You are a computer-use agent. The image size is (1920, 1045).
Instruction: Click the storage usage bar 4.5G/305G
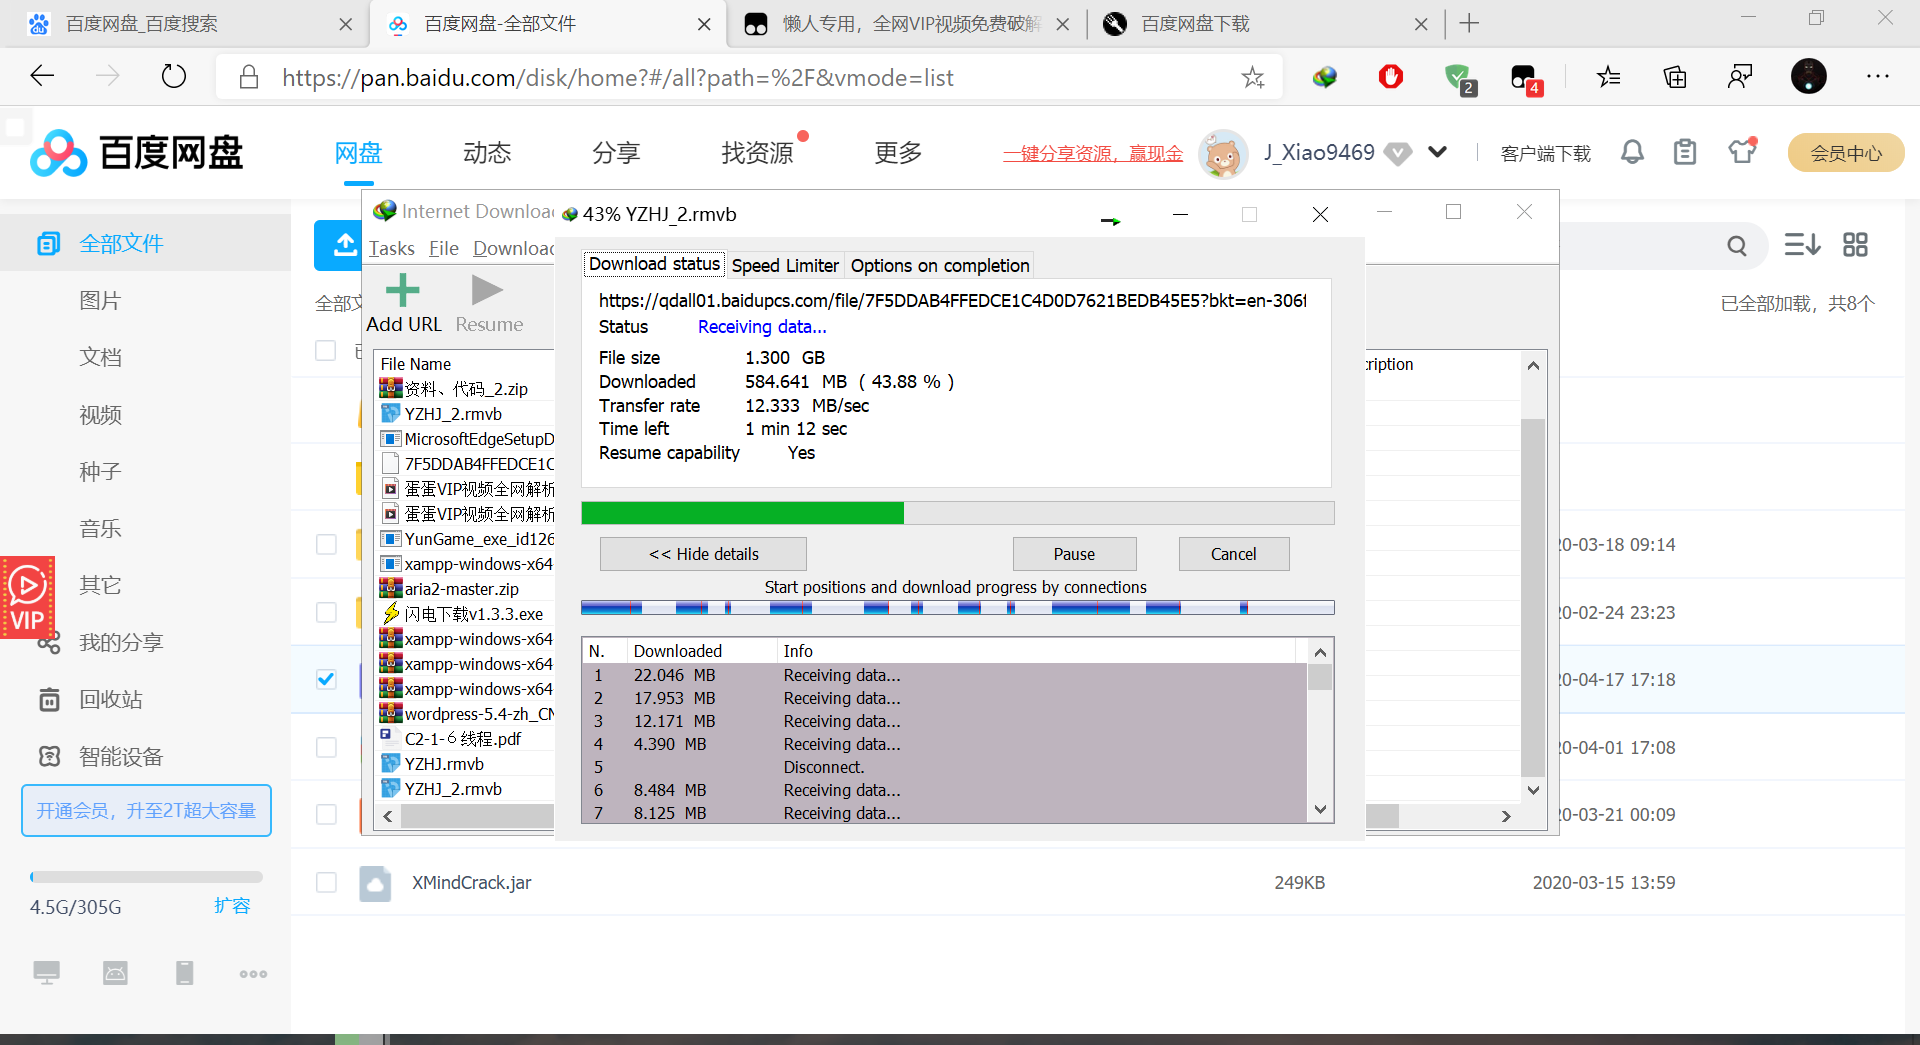[x=146, y=877]
